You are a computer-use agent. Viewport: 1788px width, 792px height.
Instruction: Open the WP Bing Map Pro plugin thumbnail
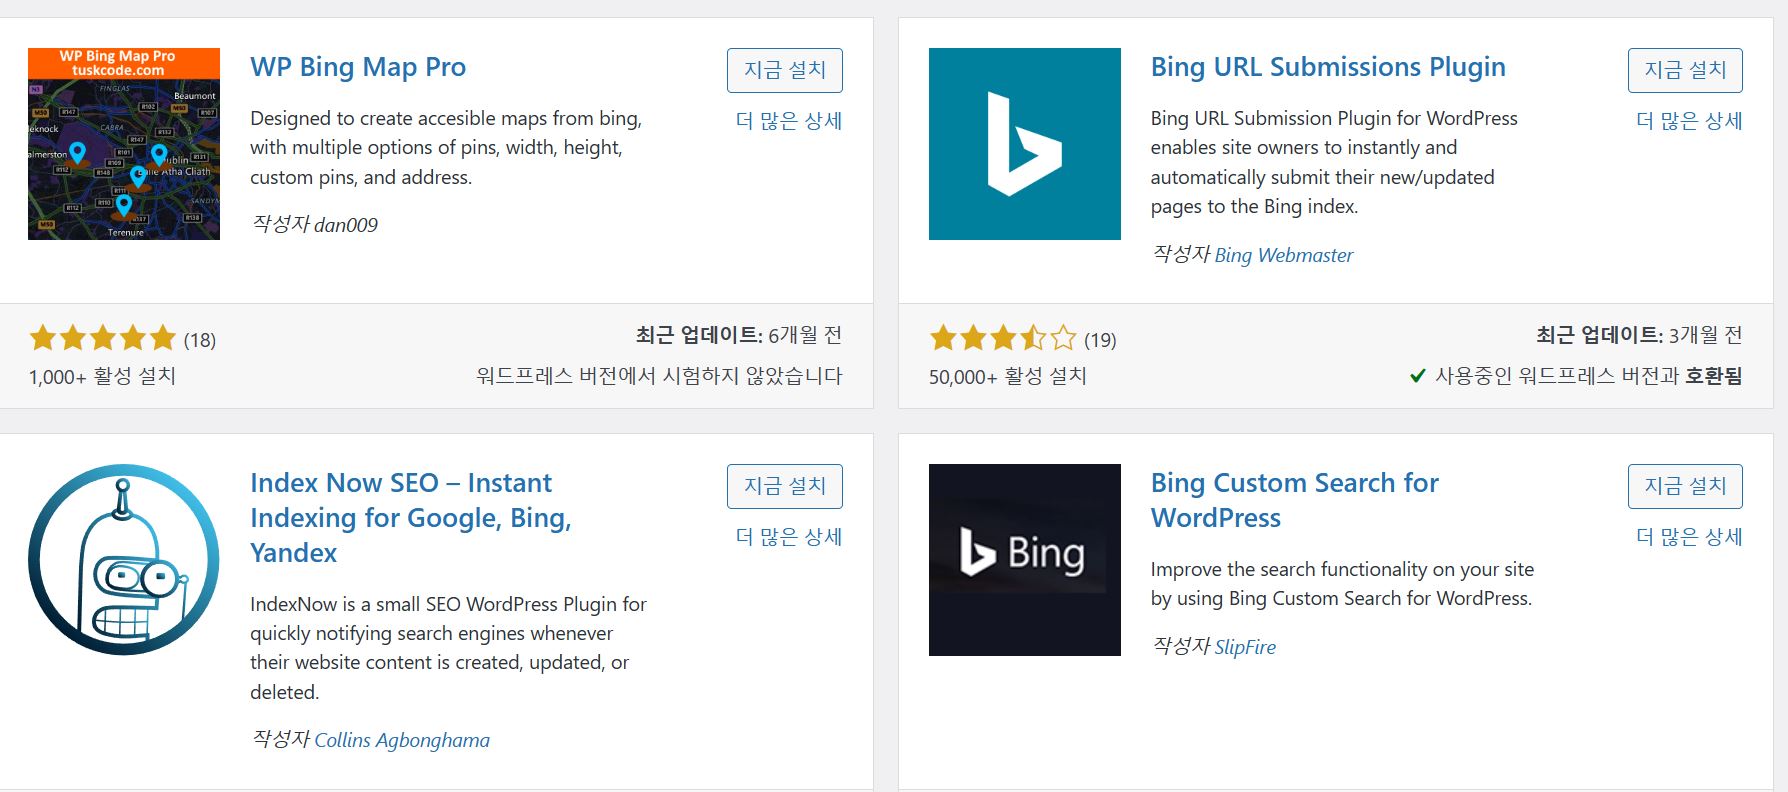point(124,144)
